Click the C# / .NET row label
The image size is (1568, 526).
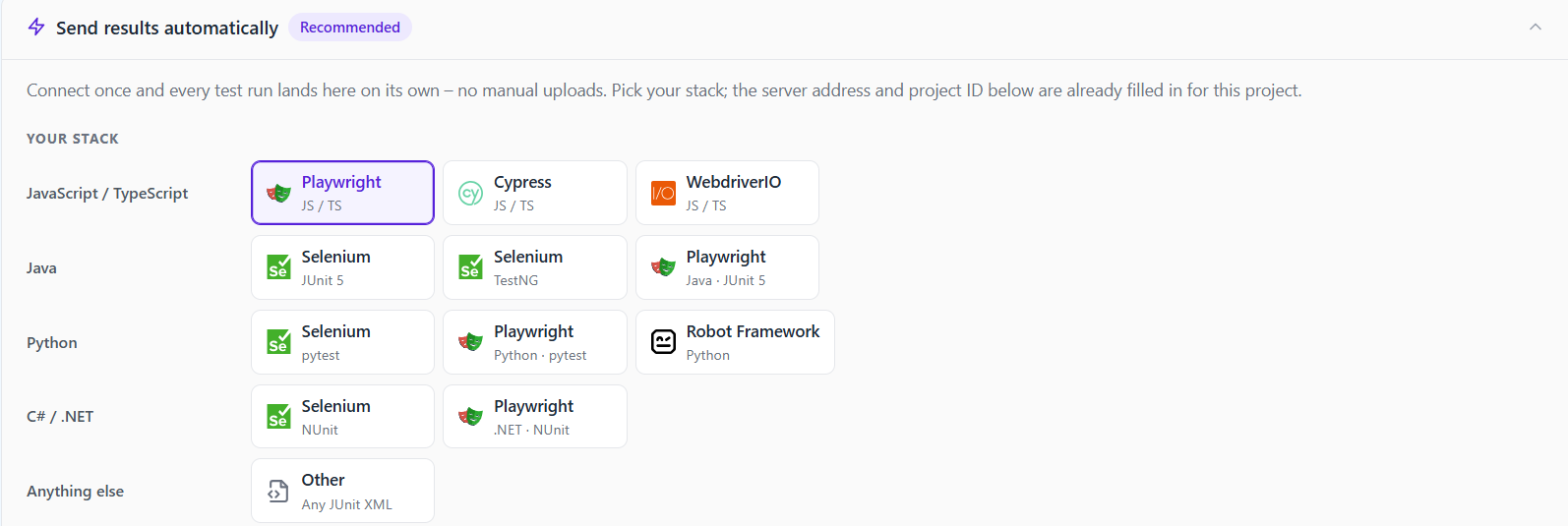[60, 417]
